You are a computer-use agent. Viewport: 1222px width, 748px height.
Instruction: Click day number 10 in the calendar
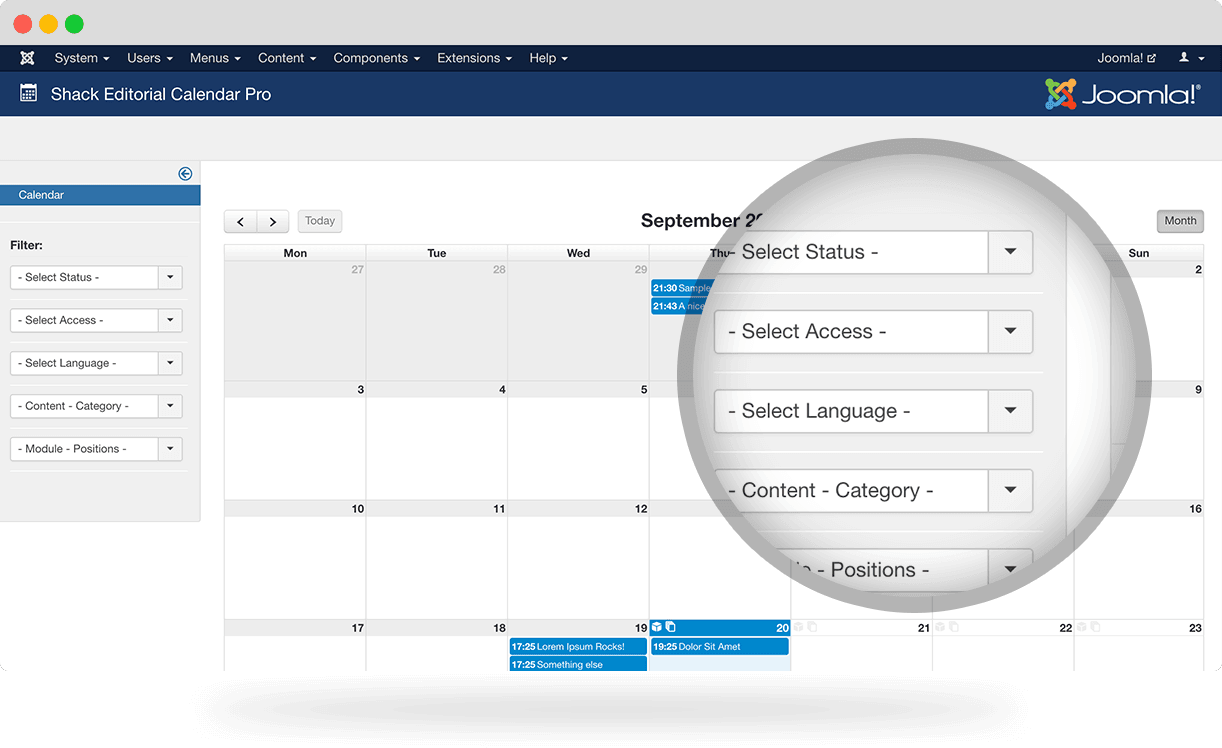[x=358, y=509]
